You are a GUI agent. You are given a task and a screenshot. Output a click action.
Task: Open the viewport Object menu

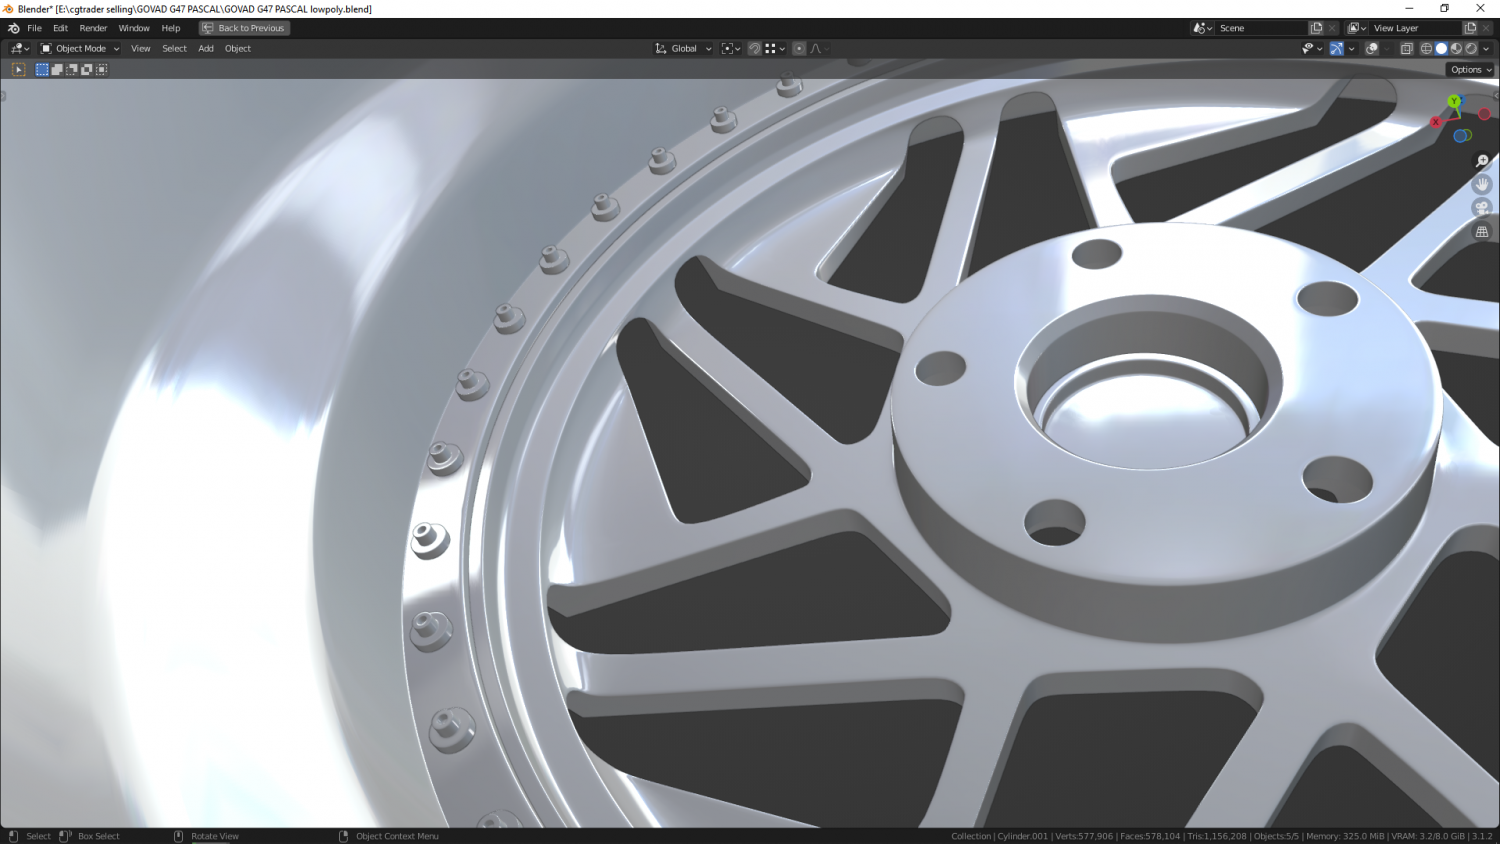coord(238,48)
